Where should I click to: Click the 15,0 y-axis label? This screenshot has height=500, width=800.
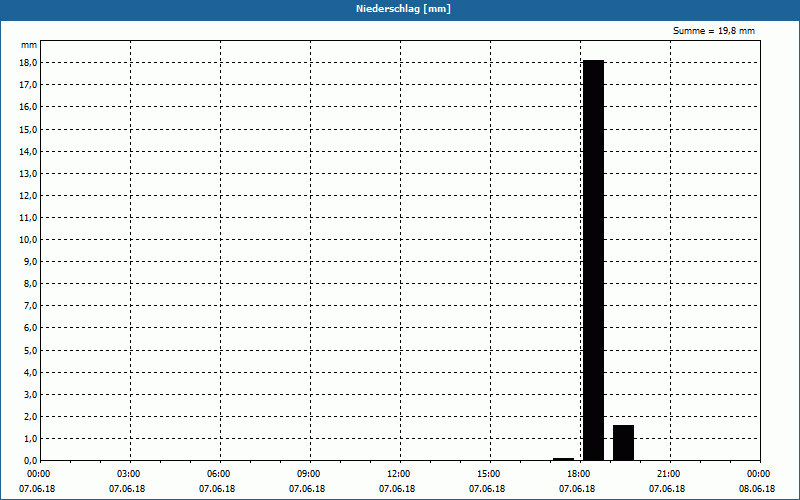pos(29,129)
